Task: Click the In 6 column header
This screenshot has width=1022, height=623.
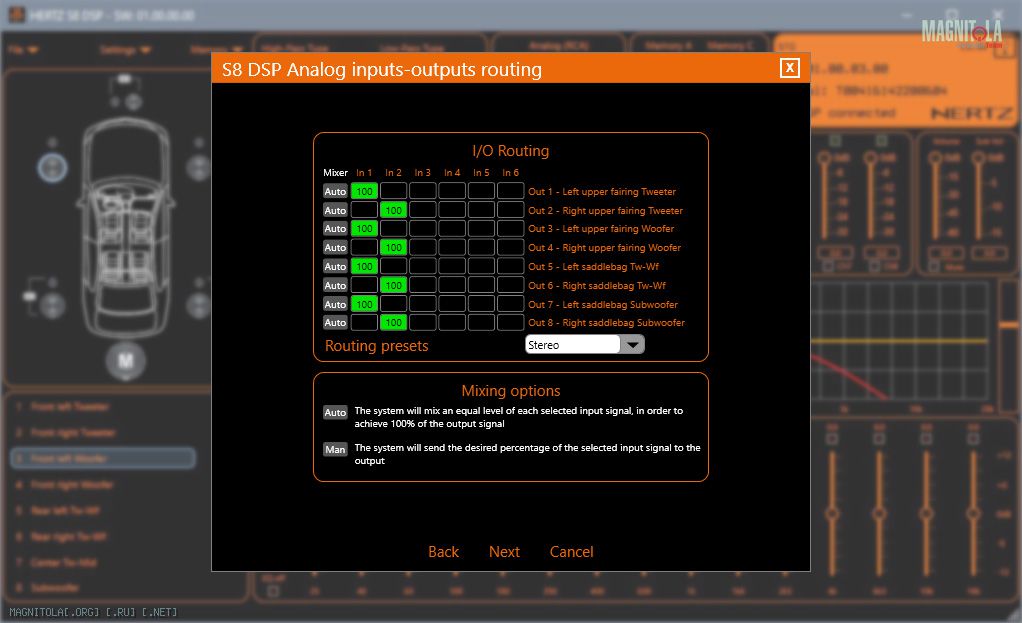Action: [x=510, y=173]
